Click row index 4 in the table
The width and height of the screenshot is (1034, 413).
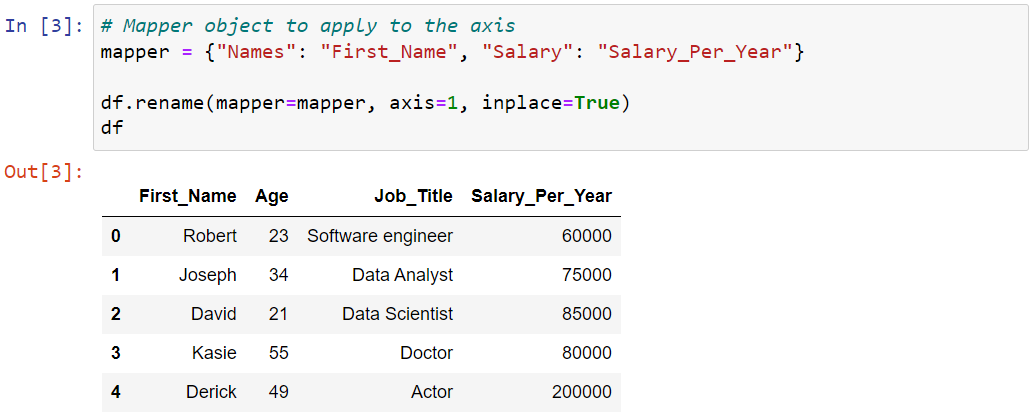pyautogui.click(x=116, y=392)
